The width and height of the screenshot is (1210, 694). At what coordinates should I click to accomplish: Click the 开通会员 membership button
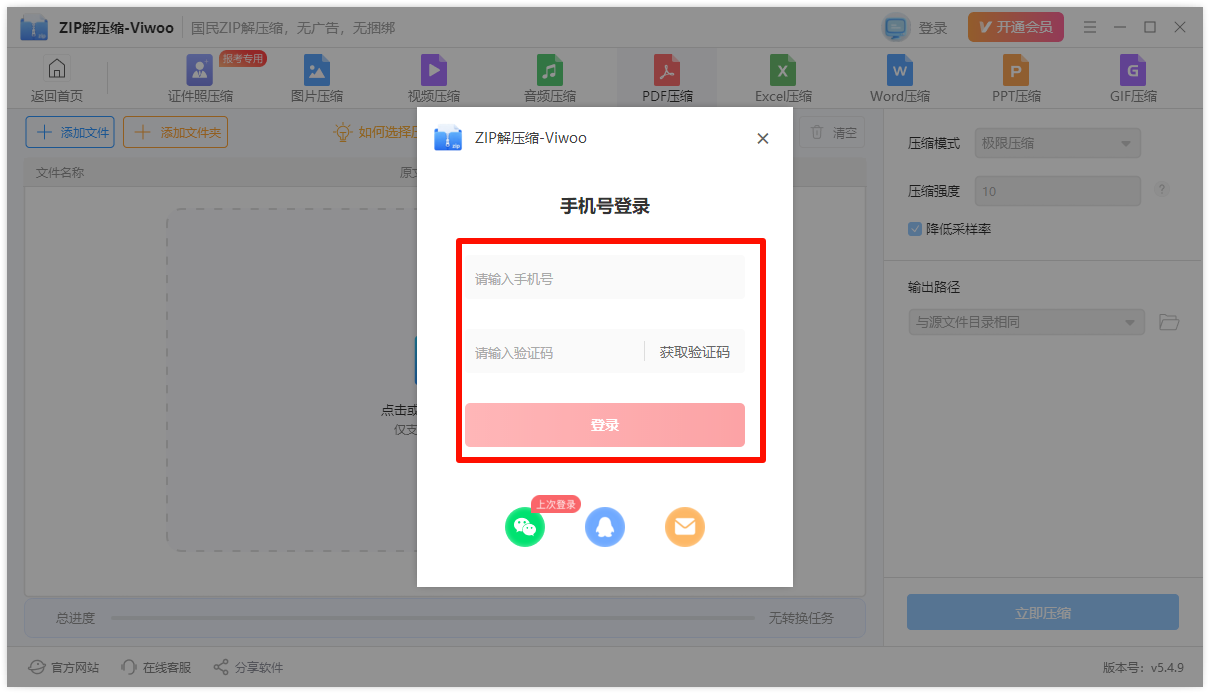coord(1016,27)
